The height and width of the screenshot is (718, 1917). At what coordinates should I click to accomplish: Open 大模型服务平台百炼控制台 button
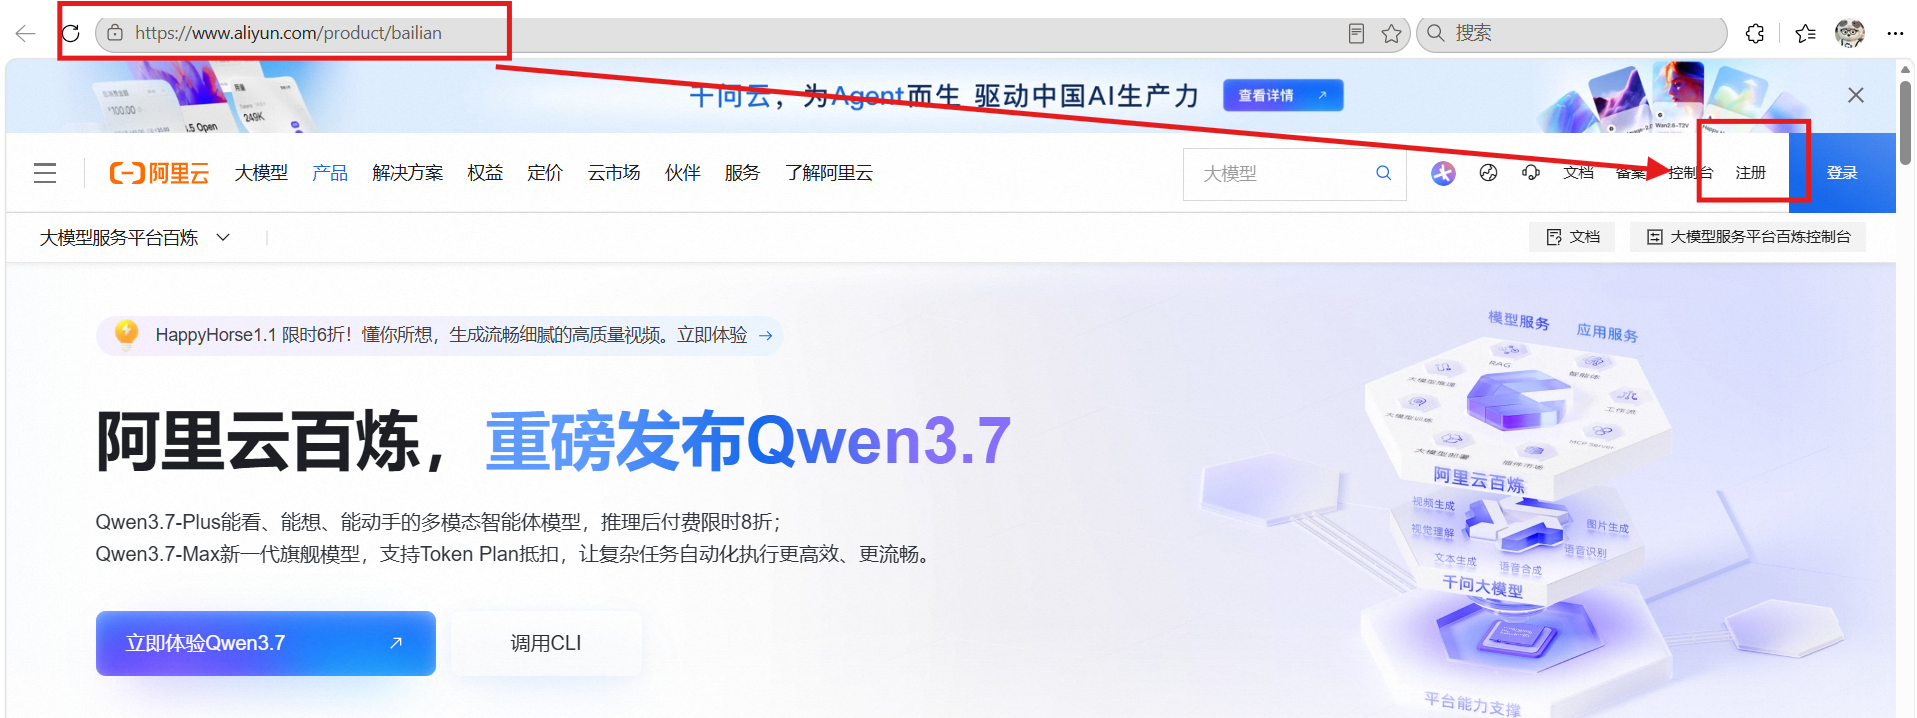[x=1748, y=237]
